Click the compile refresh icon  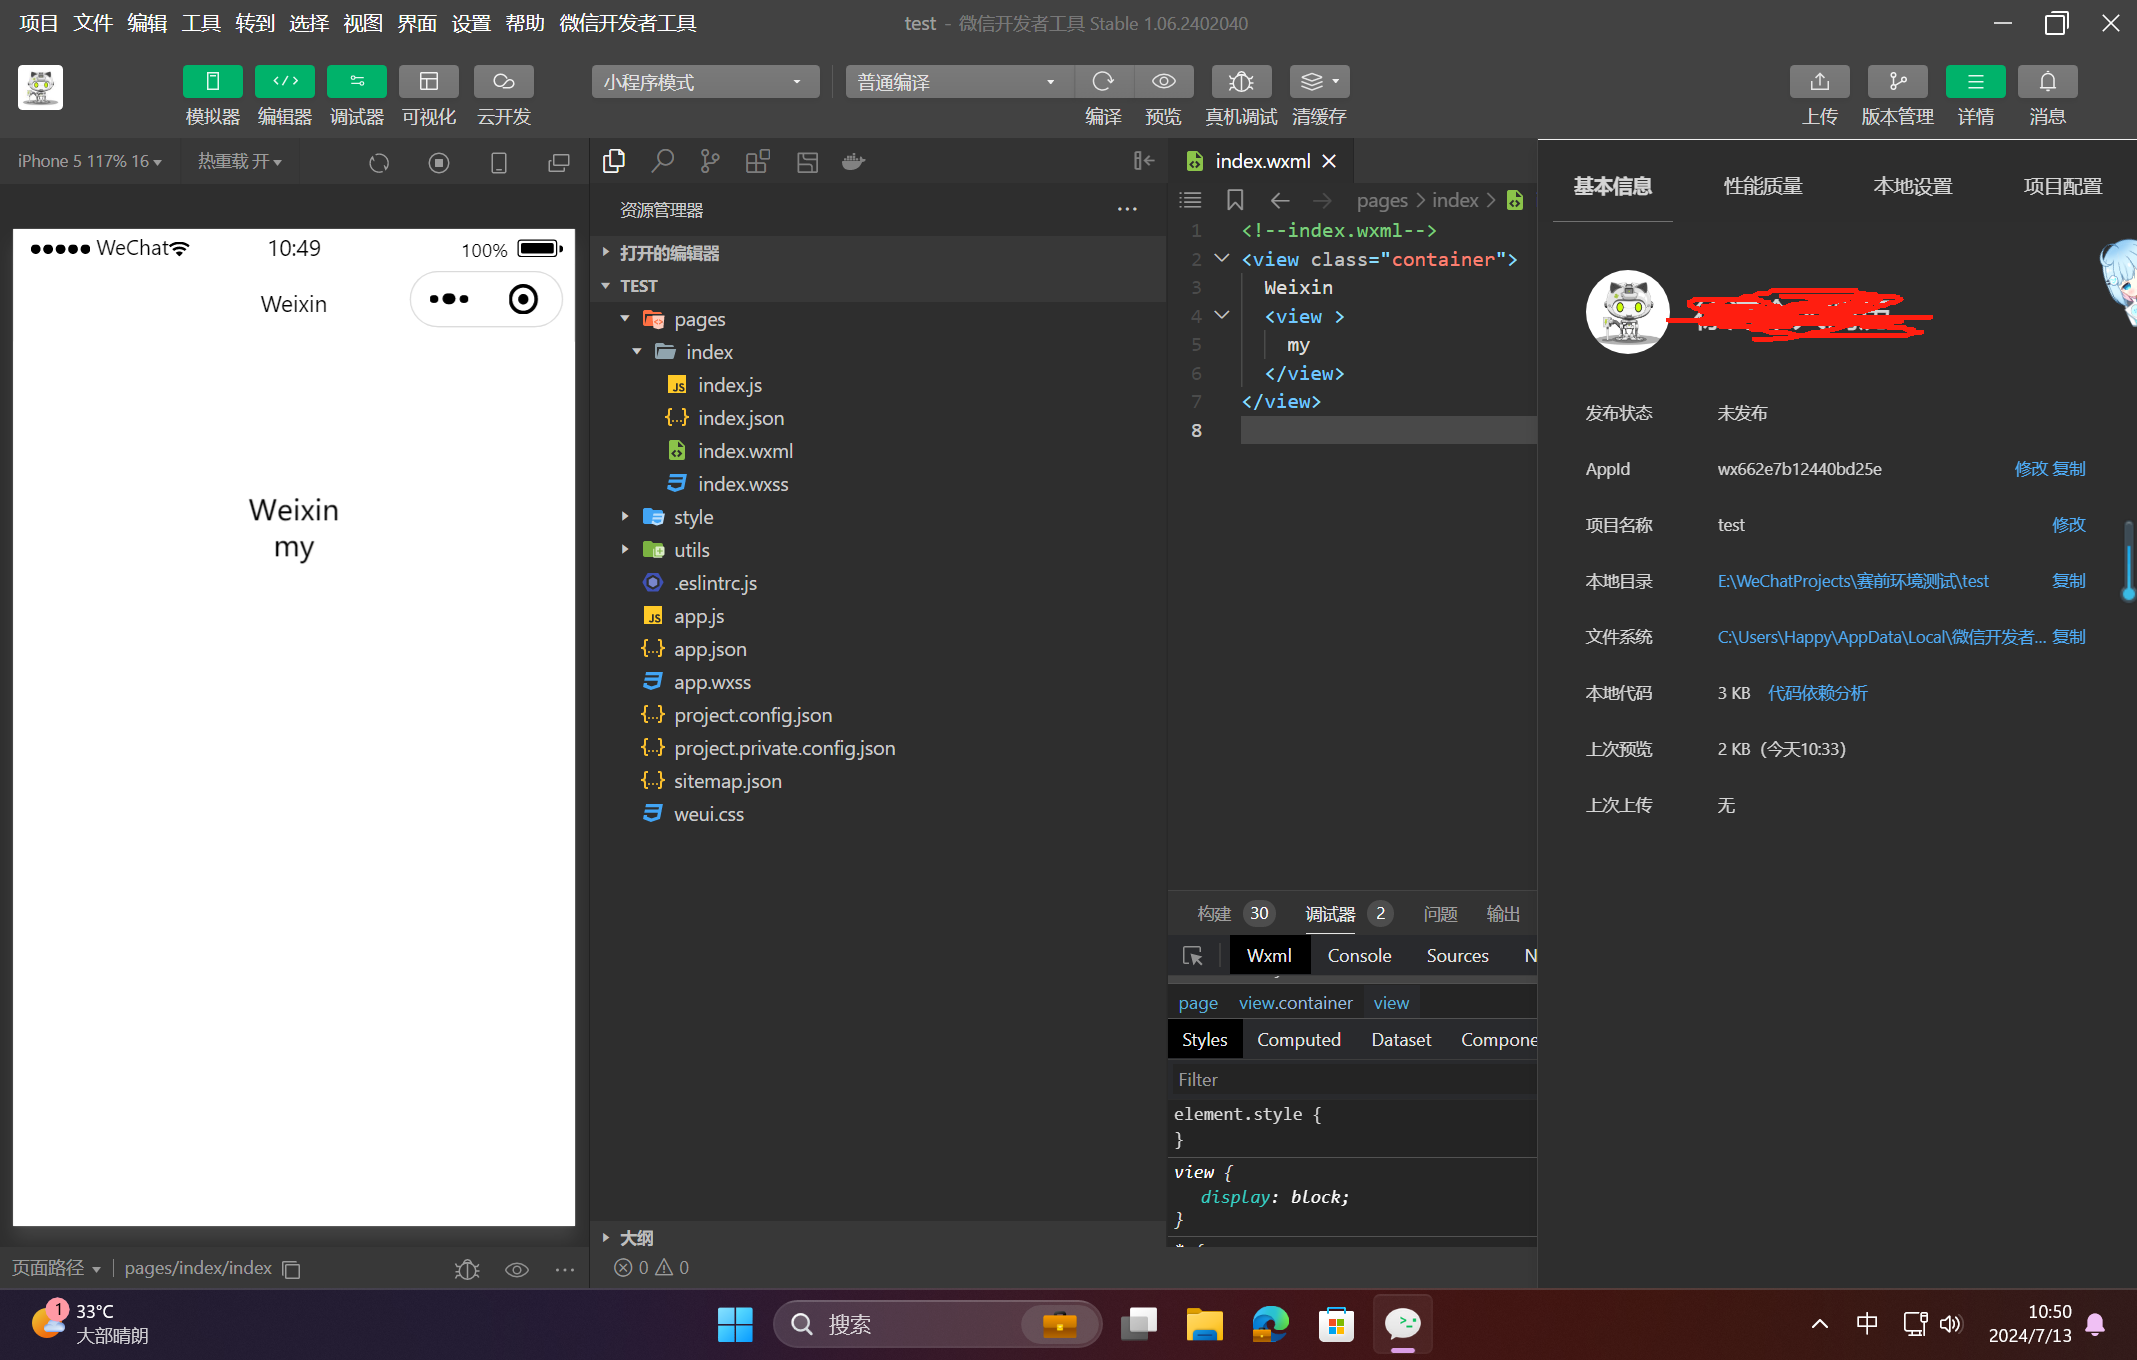(1103, 82)
